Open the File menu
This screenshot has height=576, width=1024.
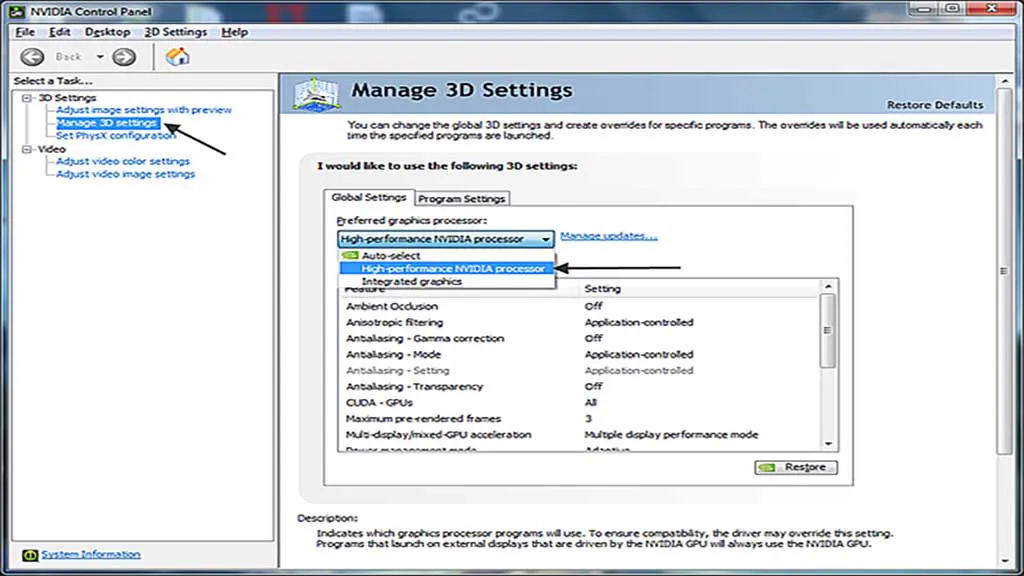coord(25,32)
